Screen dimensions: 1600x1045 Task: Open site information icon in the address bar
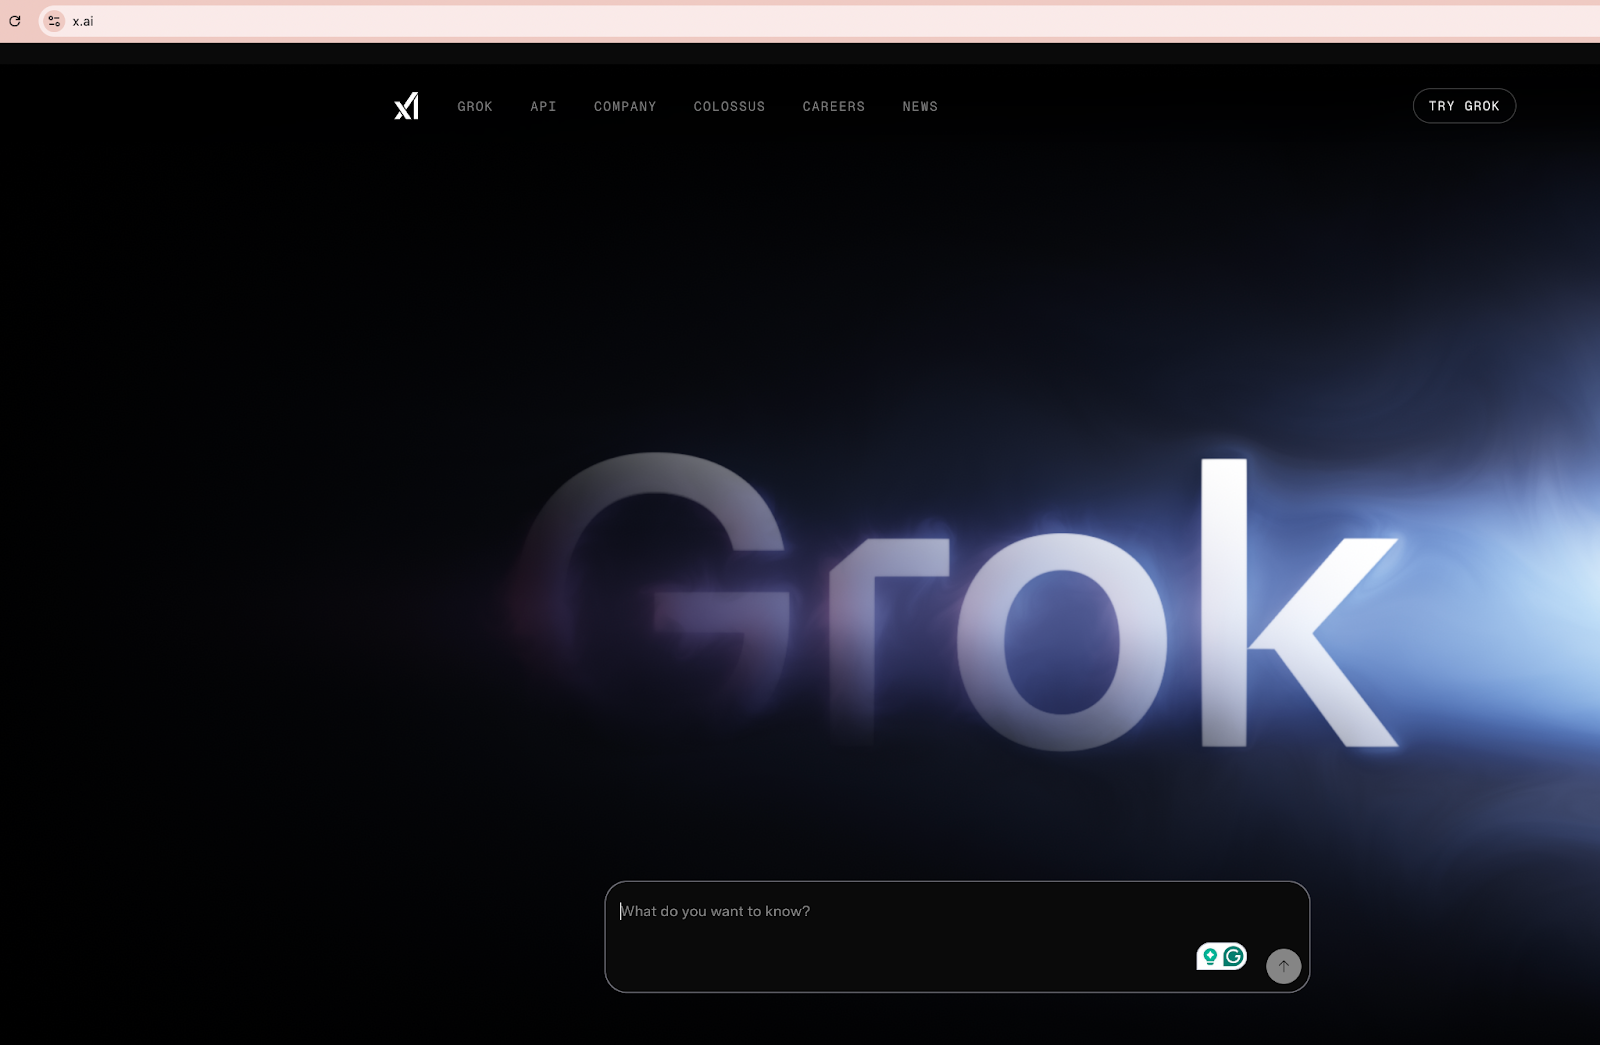pos(54,21)
